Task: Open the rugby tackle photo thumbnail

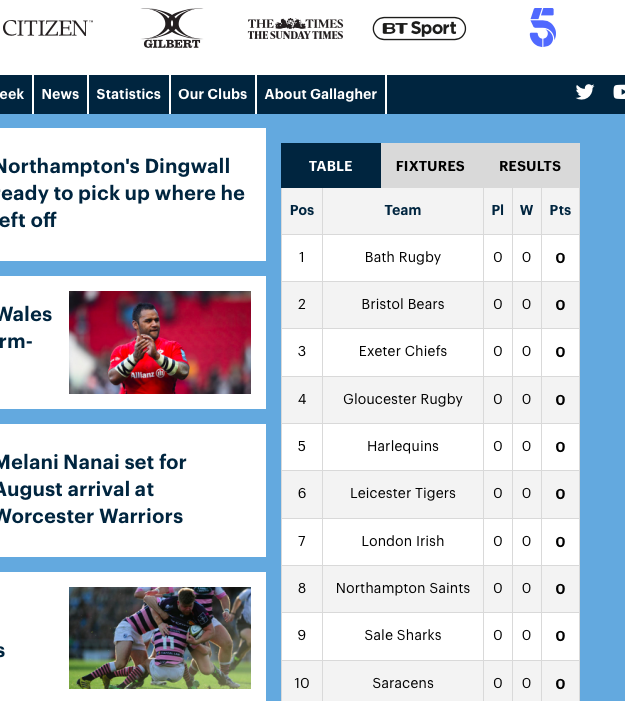Action: [160, 638]
